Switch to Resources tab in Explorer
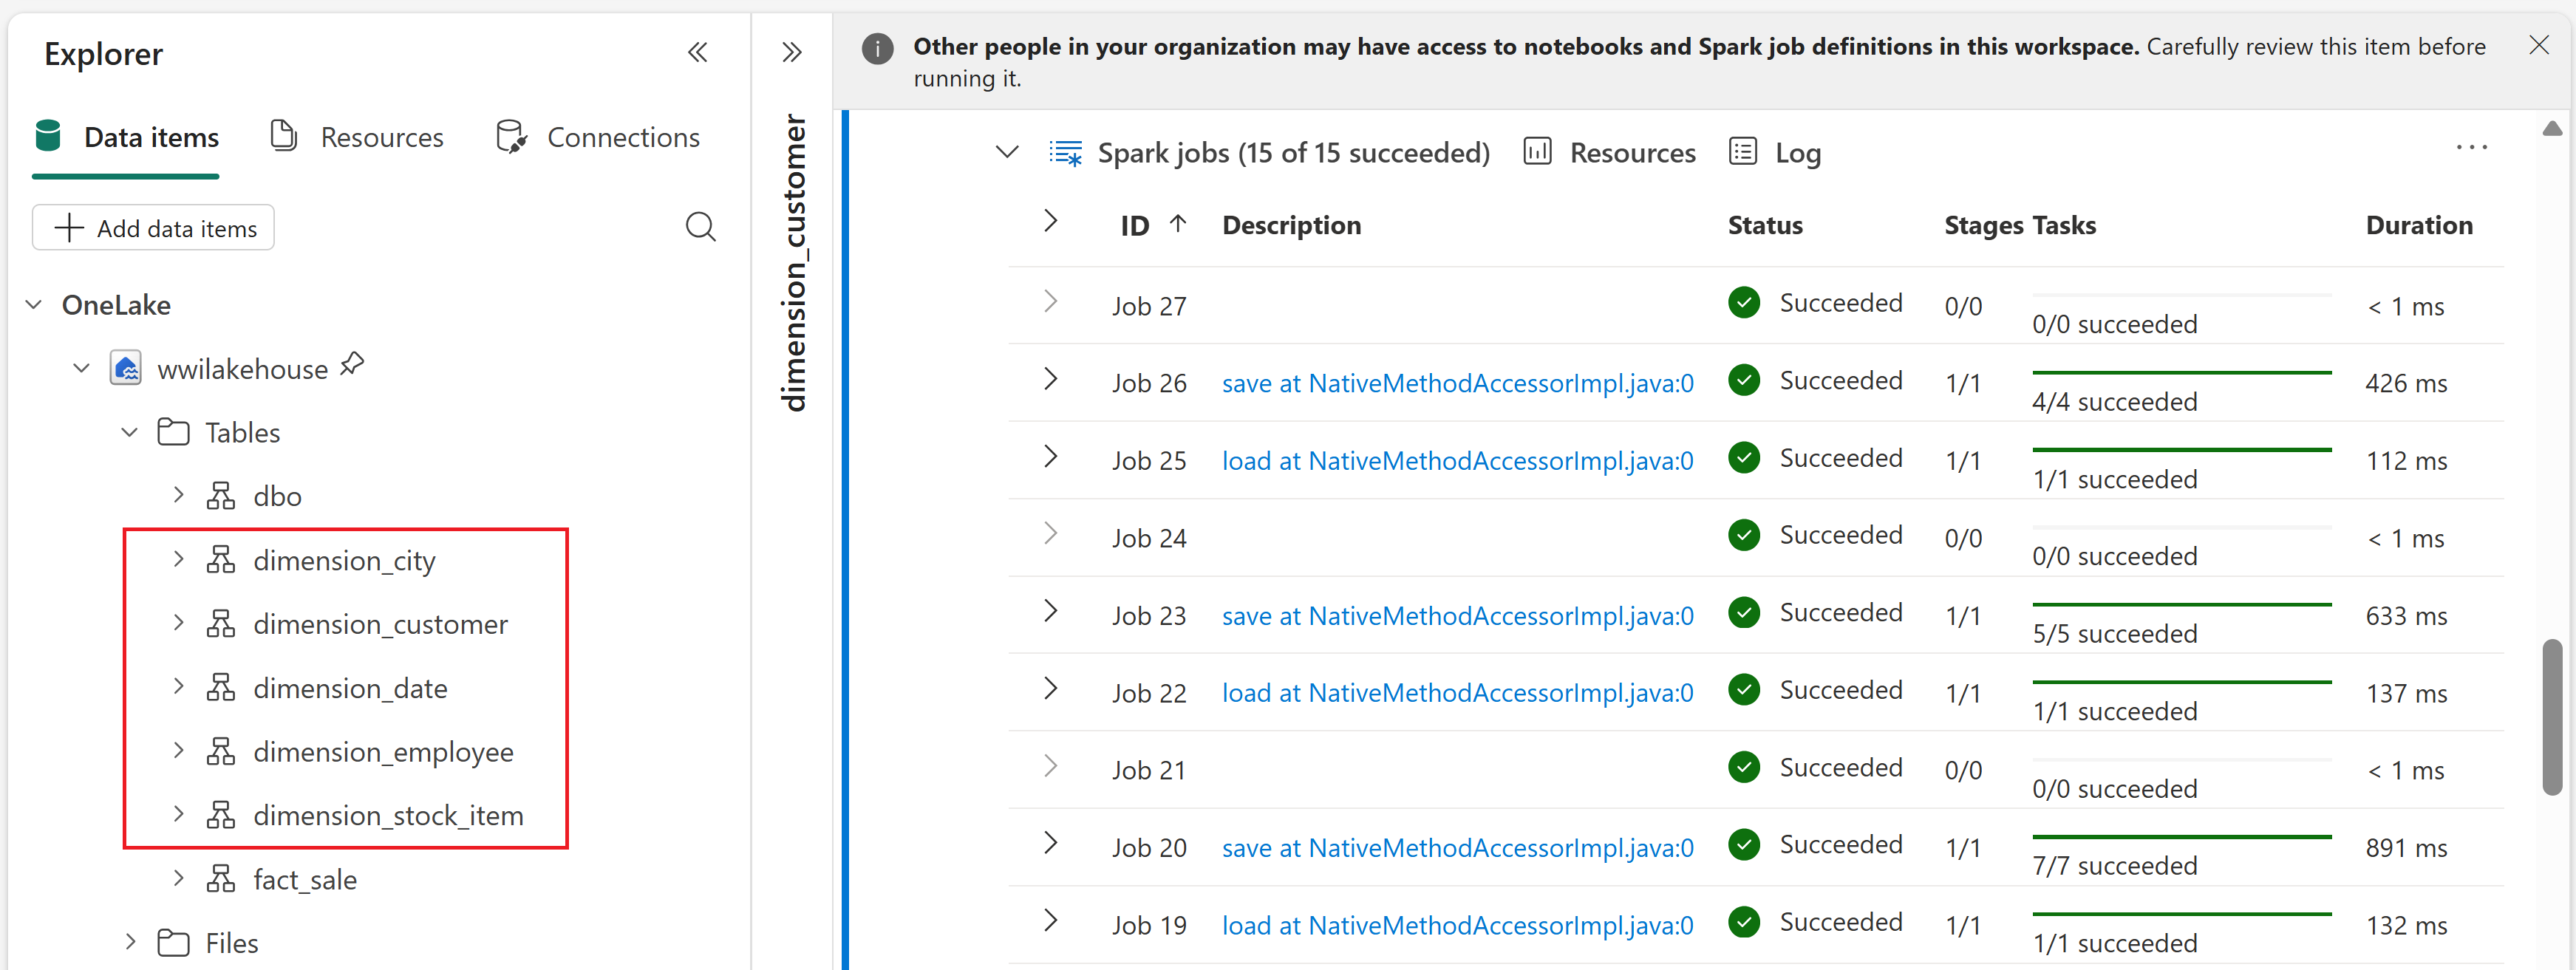2576x970 pixels. [x=357, y=137]
